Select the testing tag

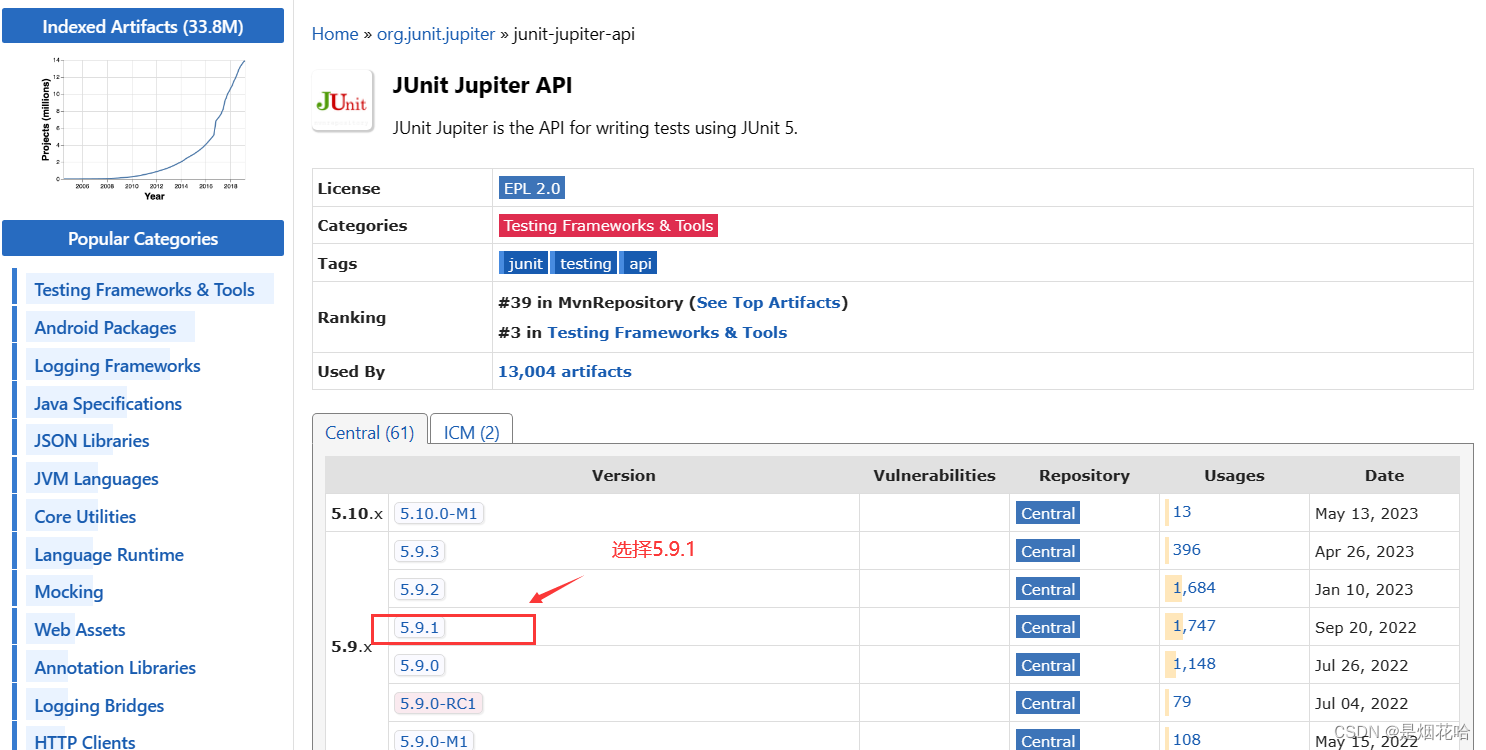(585, 263)
